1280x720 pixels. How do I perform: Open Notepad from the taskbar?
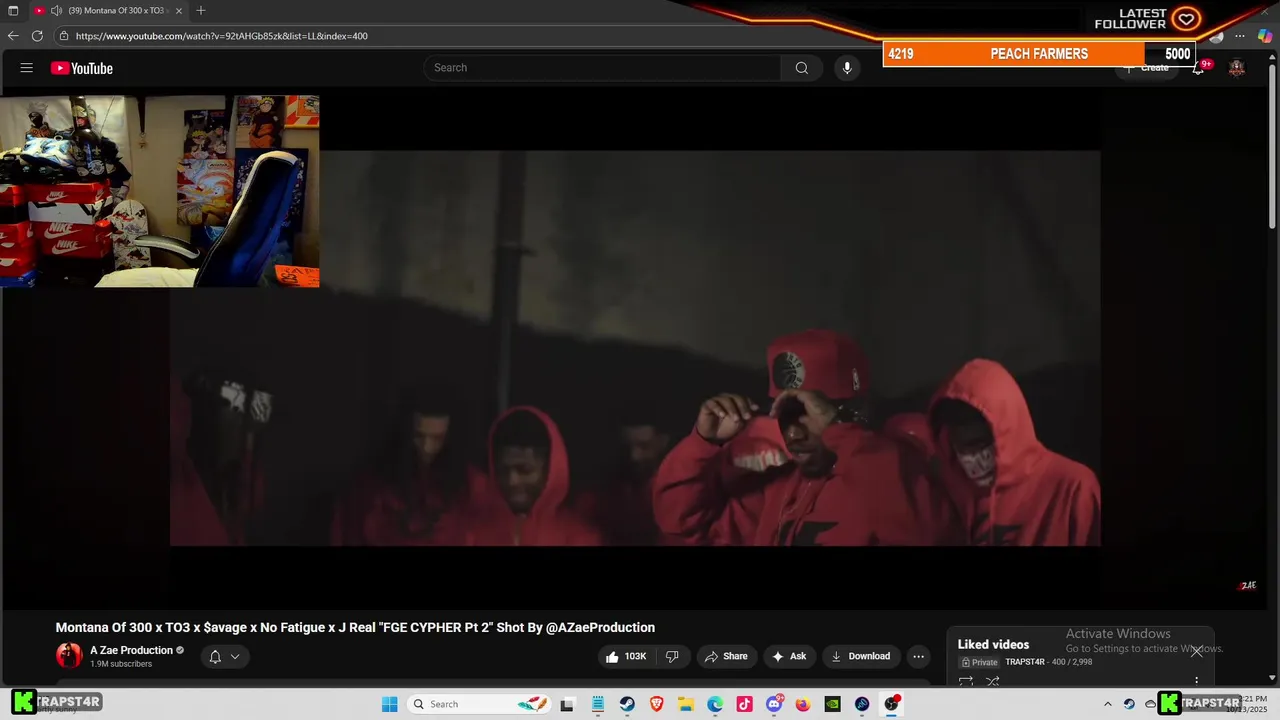(x=598, y=704)
